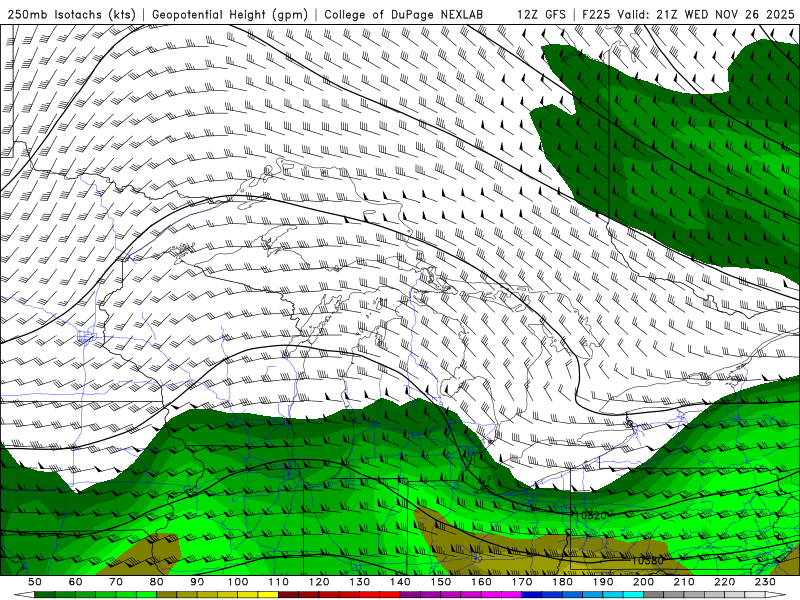The width and height of the screenshot is (800, 600).
Task: Click the 120 value on the color scale
Action: tap(319, 582)
